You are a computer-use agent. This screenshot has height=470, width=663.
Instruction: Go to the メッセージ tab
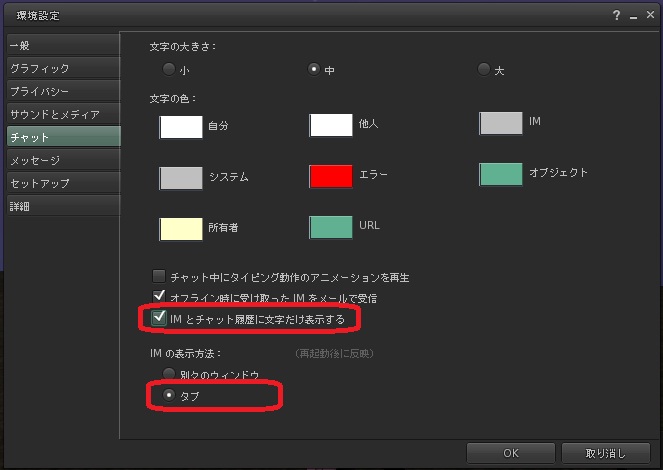(x=60, y=160)
